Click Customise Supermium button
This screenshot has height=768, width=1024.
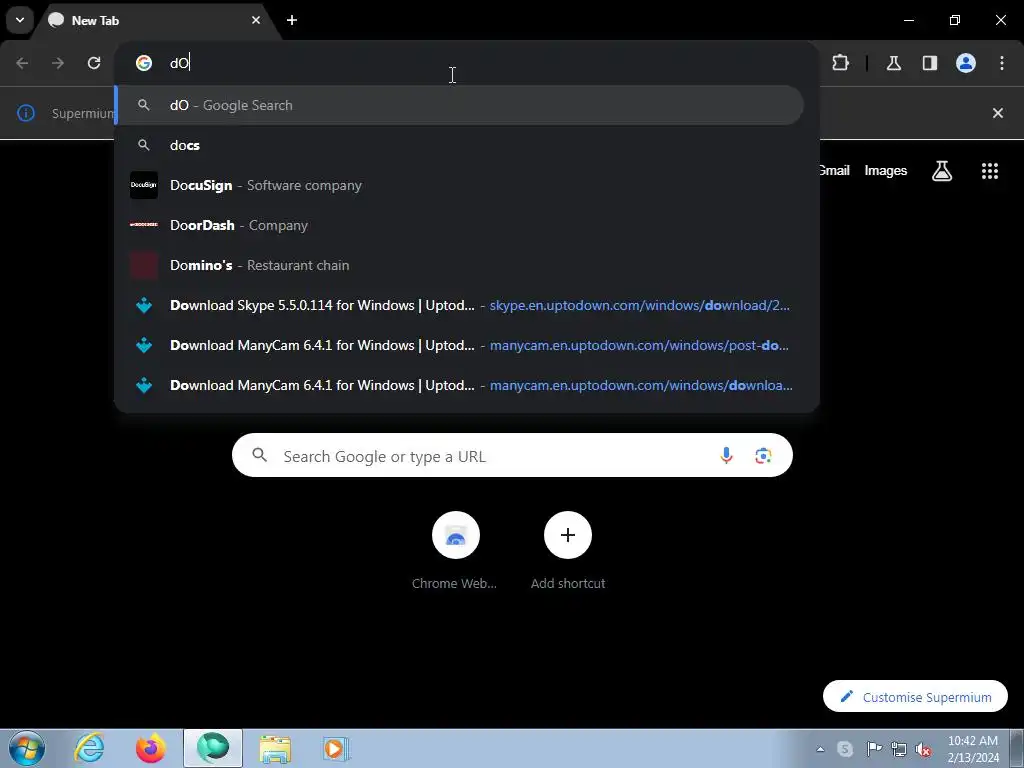point(915,697)
